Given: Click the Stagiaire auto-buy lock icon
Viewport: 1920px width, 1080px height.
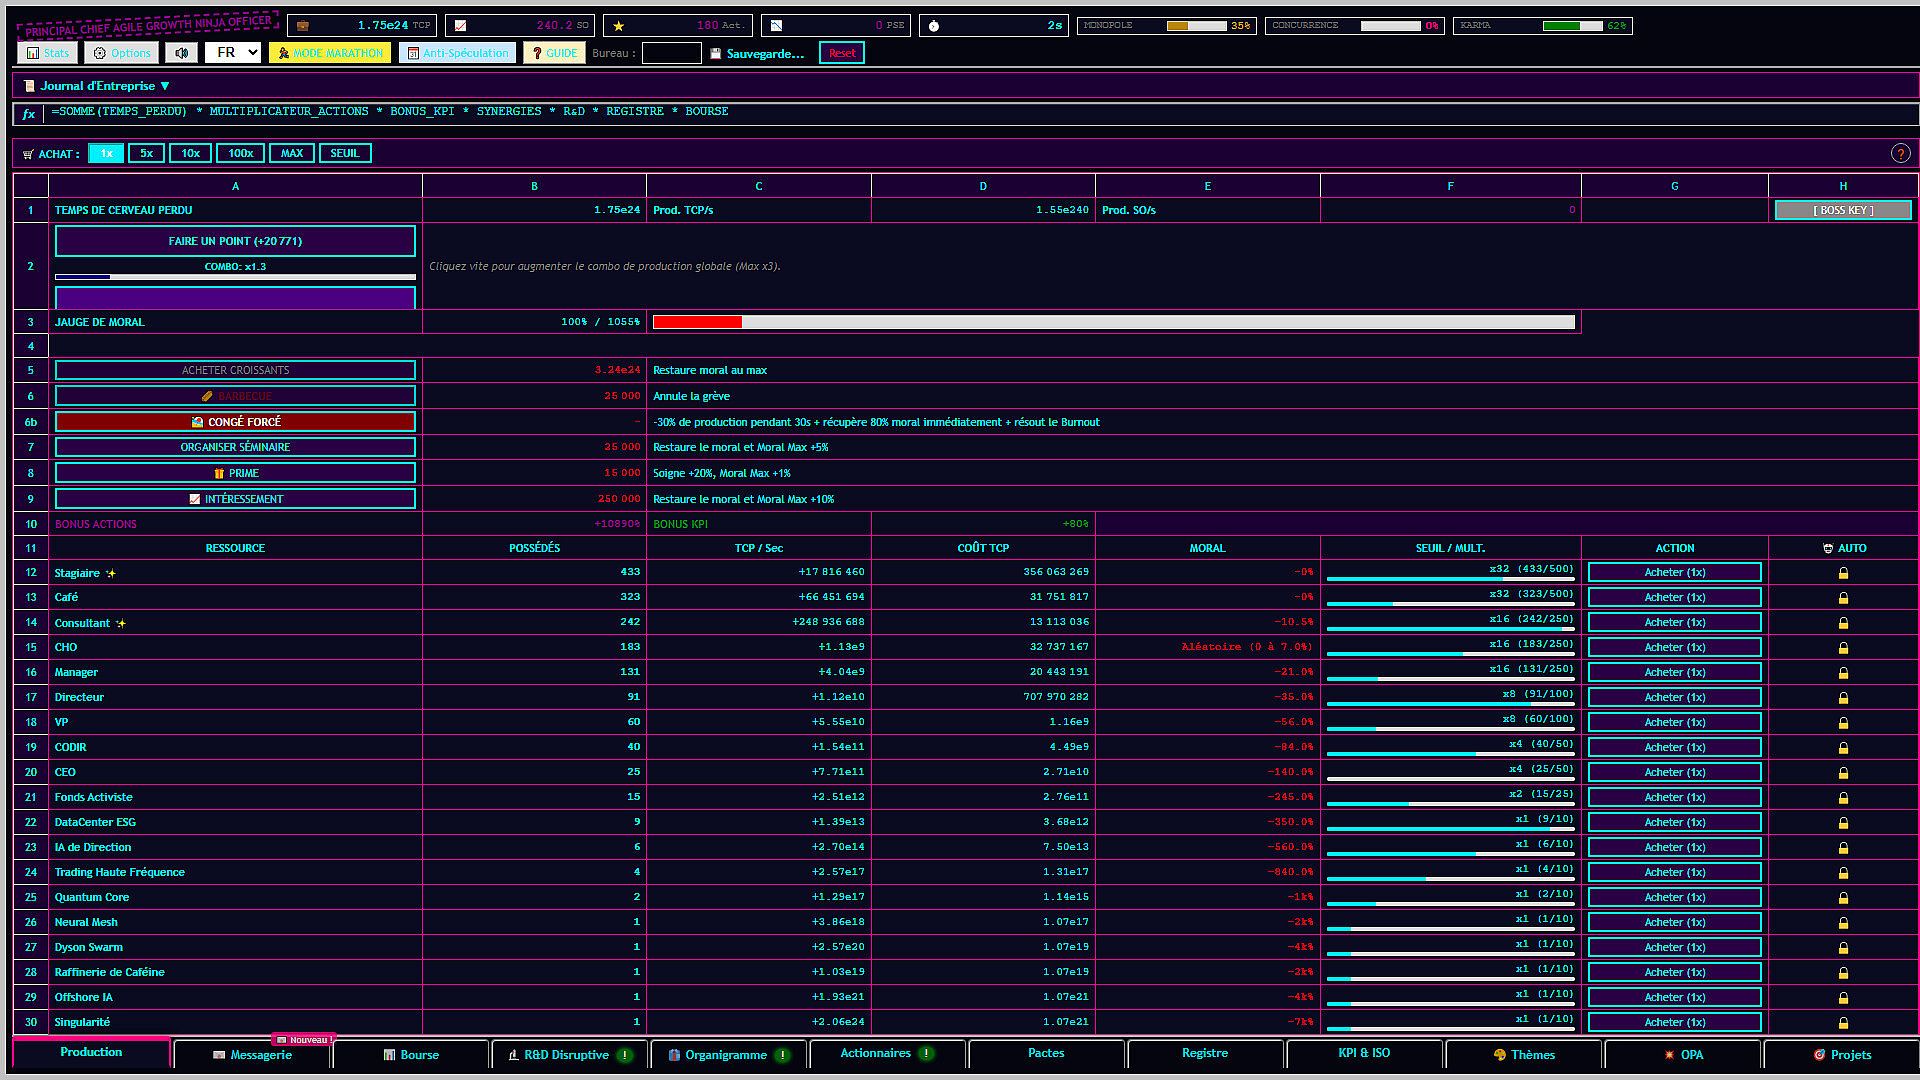Looking at the screenshot, I should click(1843, 573).
